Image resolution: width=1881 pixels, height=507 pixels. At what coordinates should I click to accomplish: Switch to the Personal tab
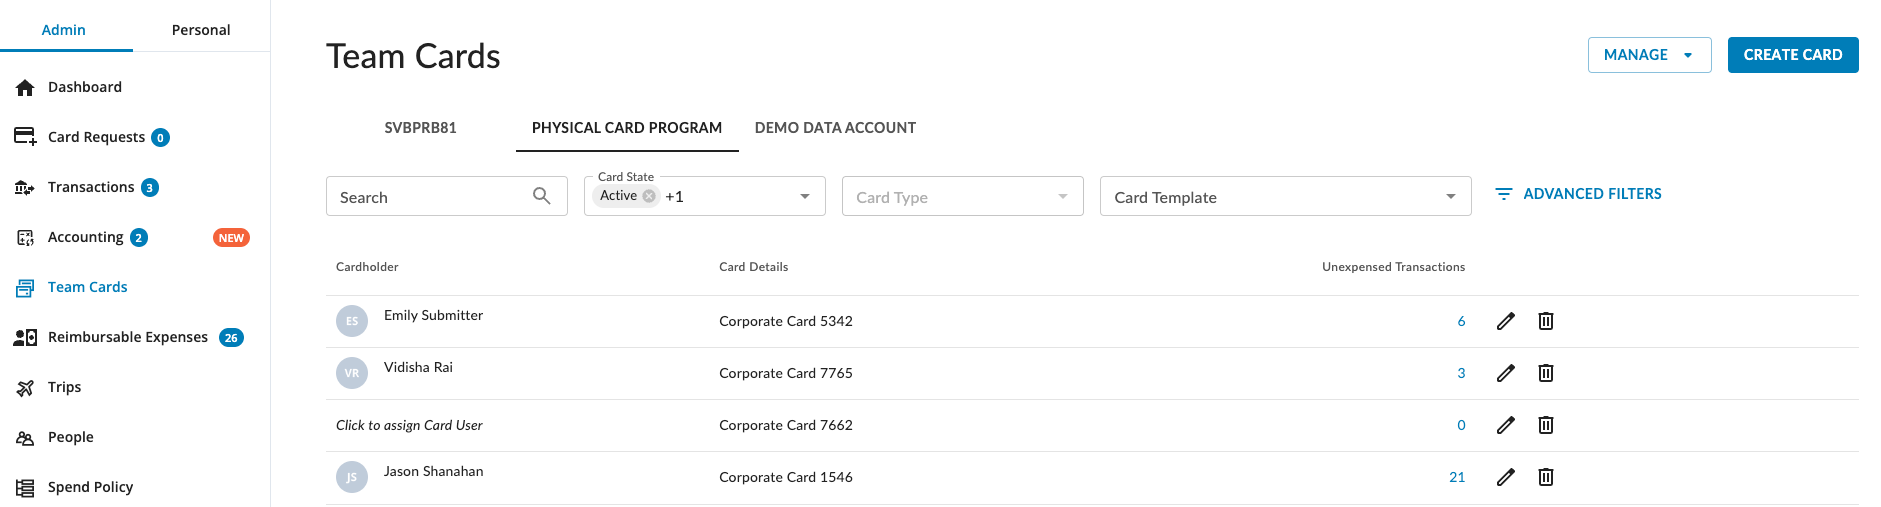tap(201, 30)
